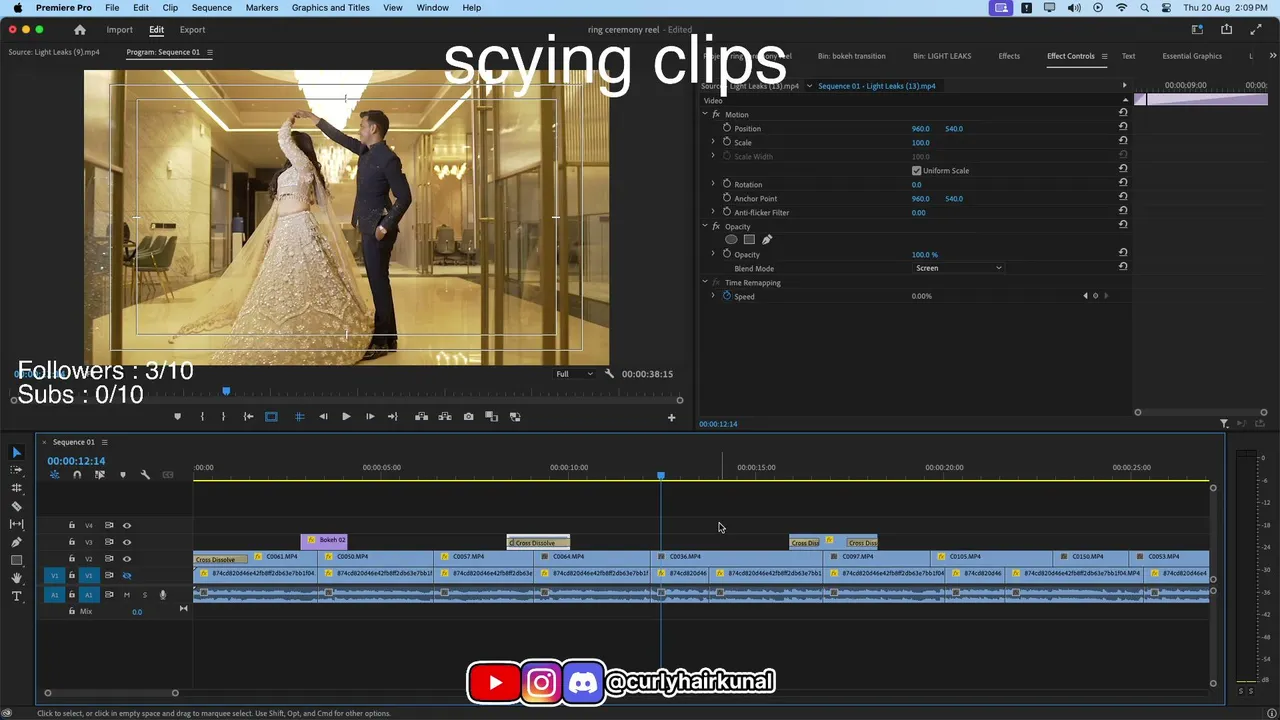Click the Program monitor Add Marker button
Screen dimensions: 1280x720
point(178,417)
